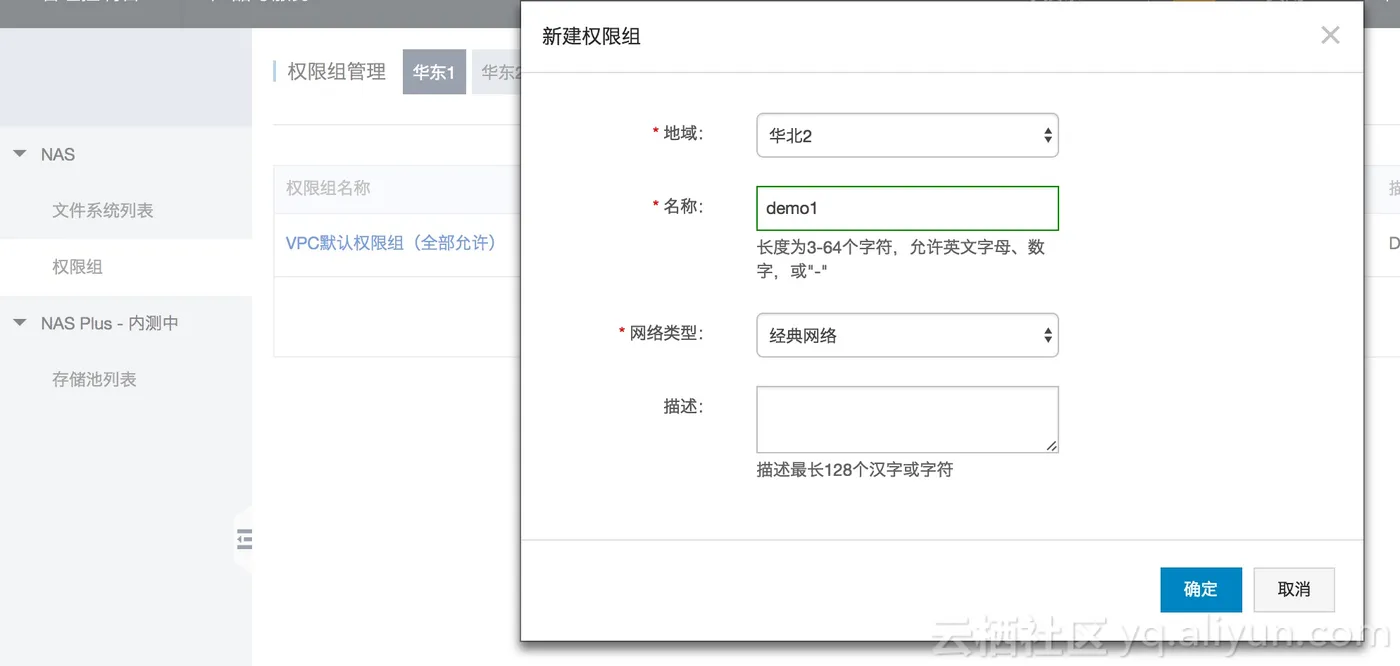The image size is (1400, 666).
Task: Click the 权限组名称 column header
Action: 328,188
